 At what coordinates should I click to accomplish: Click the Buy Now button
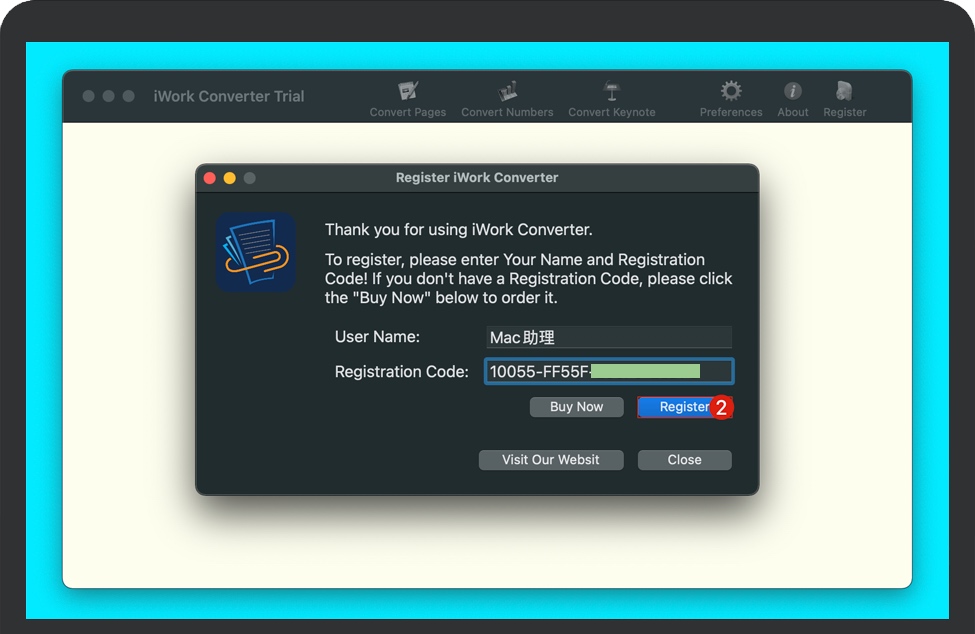(x=576, y=407)
